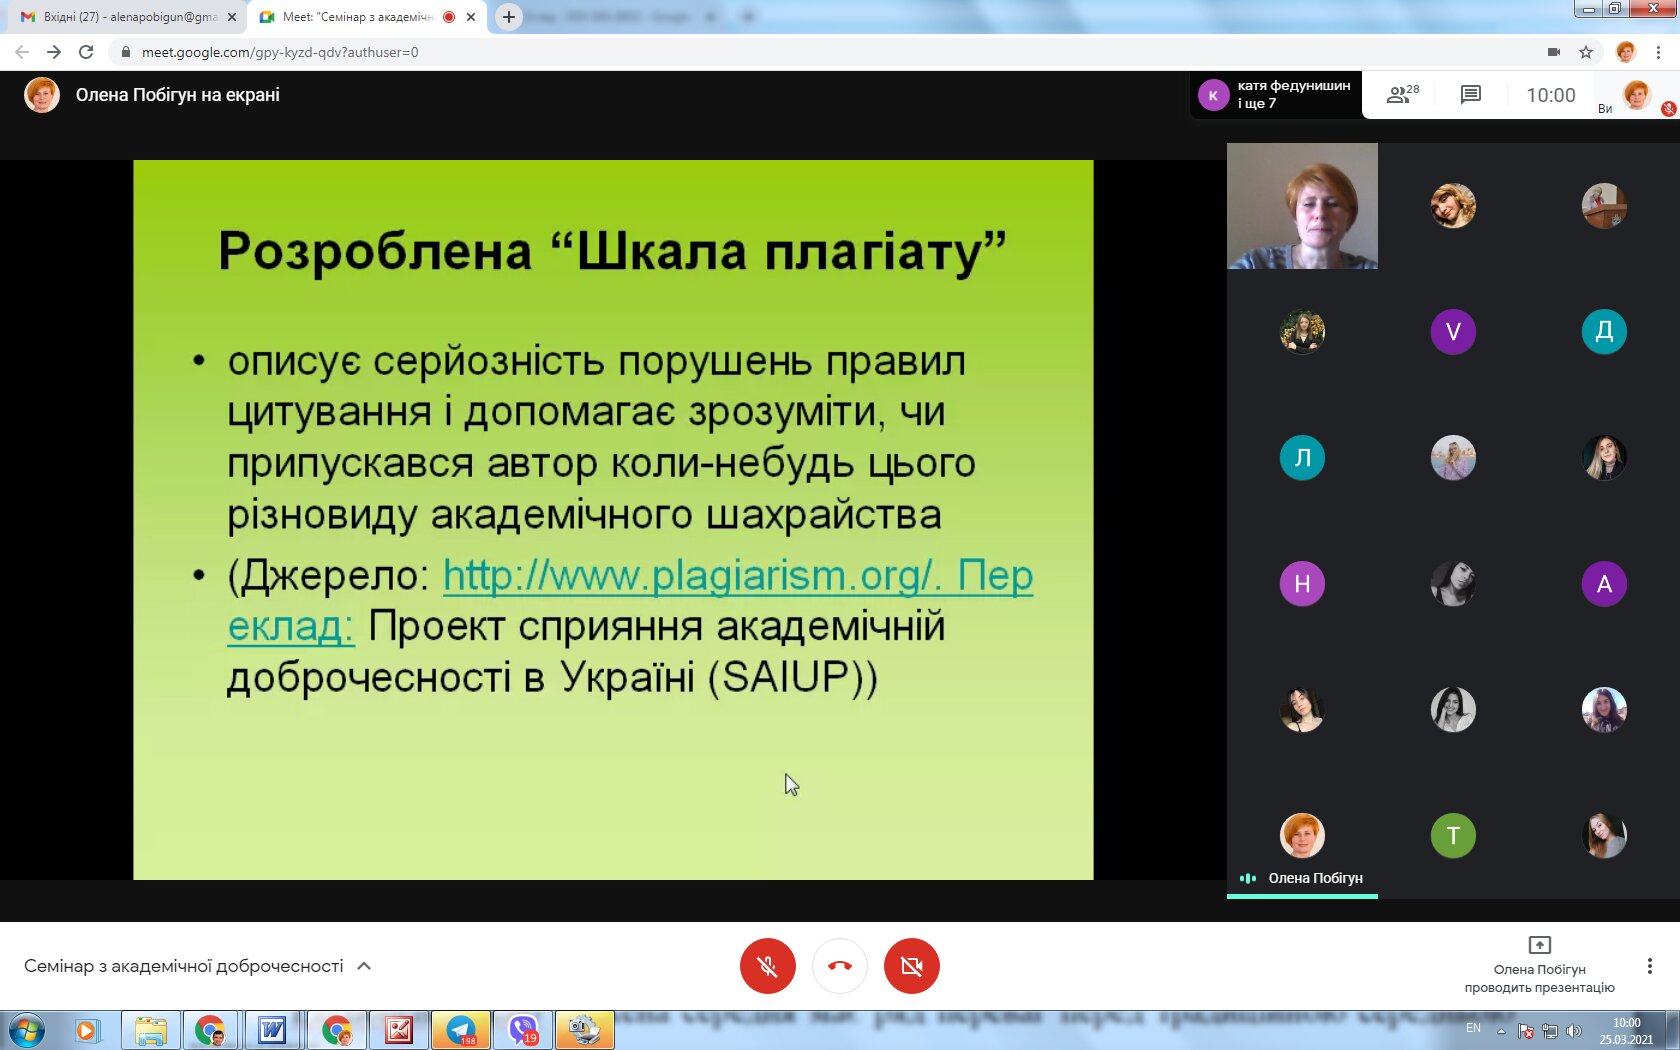
Task: Open Microsoft Word from the taskbar
Action: tap(272, 1029)
